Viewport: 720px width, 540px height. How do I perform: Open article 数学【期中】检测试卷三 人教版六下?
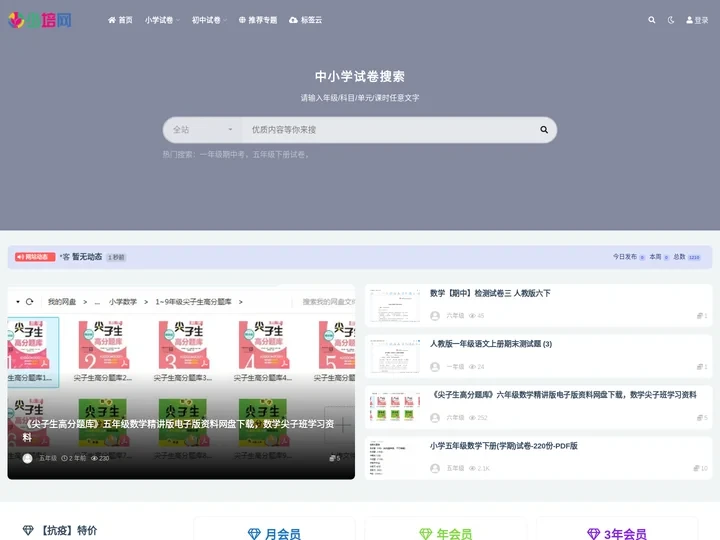[490, 293]
